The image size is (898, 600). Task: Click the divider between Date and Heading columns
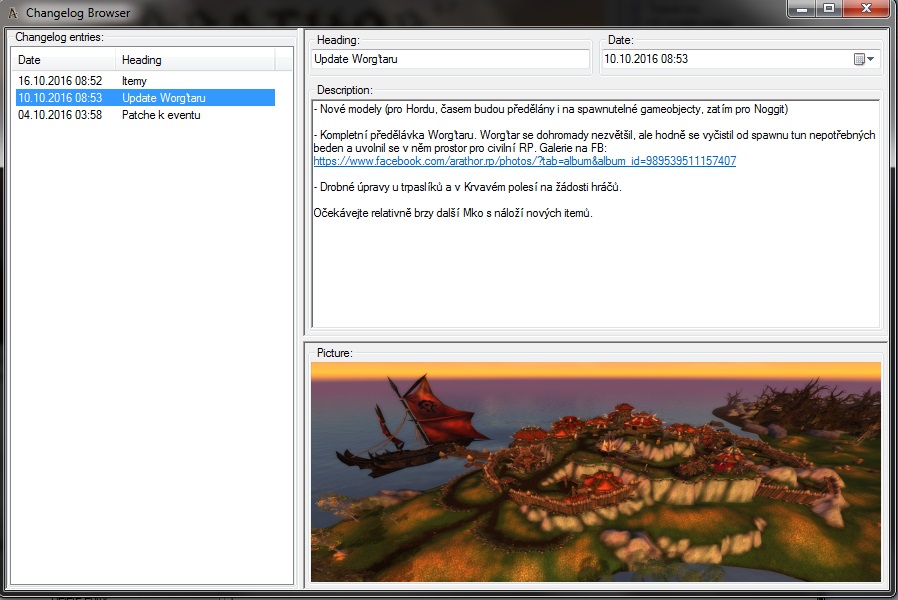point(117,60)
